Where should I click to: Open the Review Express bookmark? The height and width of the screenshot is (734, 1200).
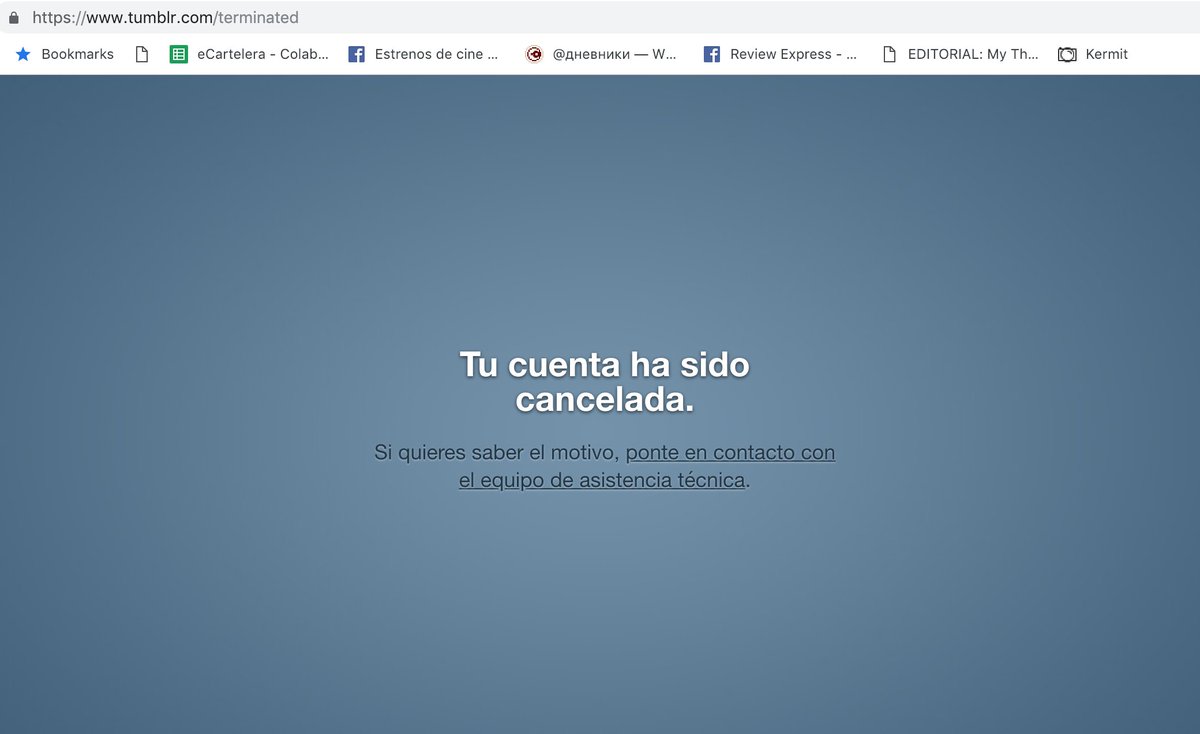point(780,55)
